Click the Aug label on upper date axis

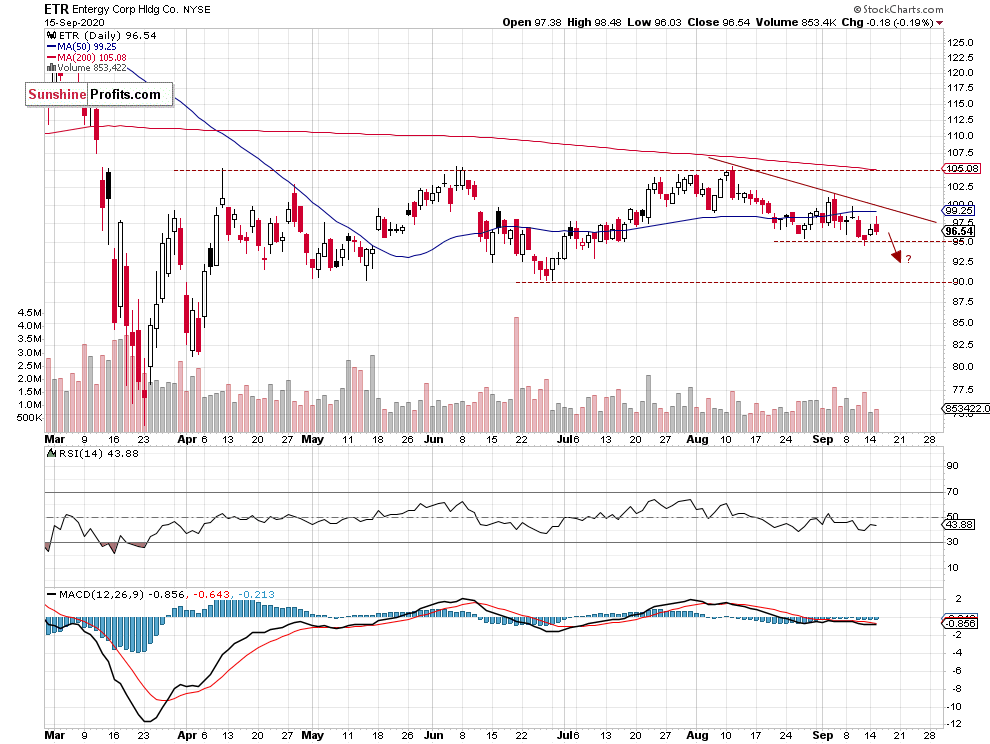pyautogui.click(x=696, y=439)
